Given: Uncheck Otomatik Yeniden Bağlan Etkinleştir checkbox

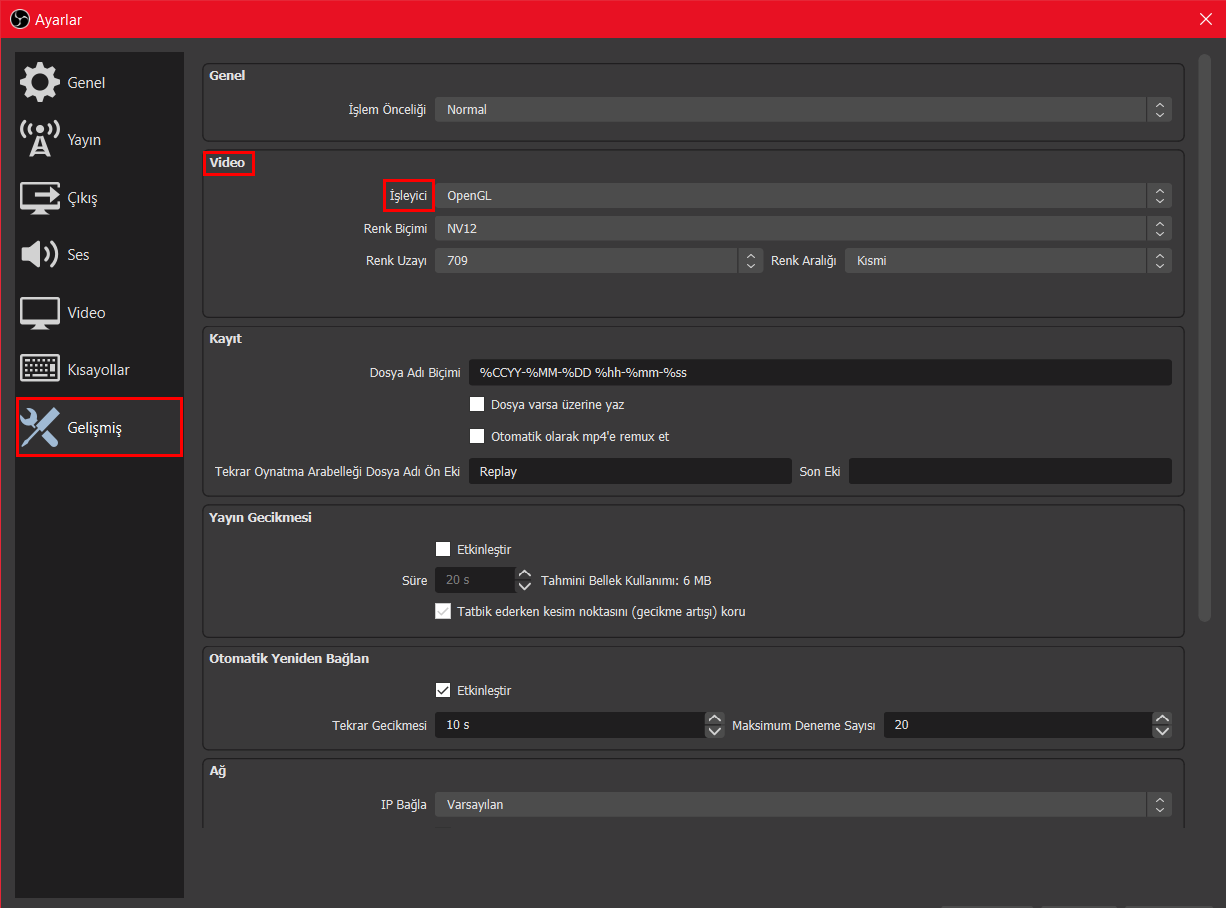Looking at the screenshot, I should 443,690.
